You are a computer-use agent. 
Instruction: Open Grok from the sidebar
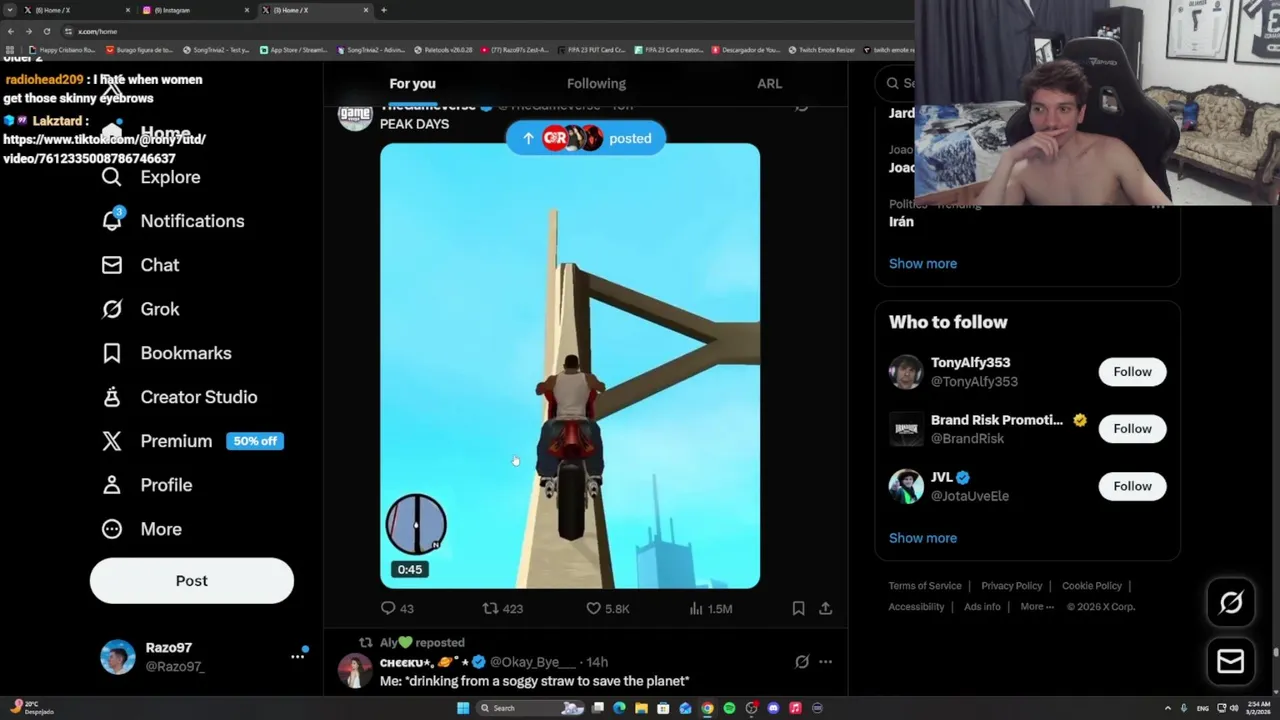[141, 309]
